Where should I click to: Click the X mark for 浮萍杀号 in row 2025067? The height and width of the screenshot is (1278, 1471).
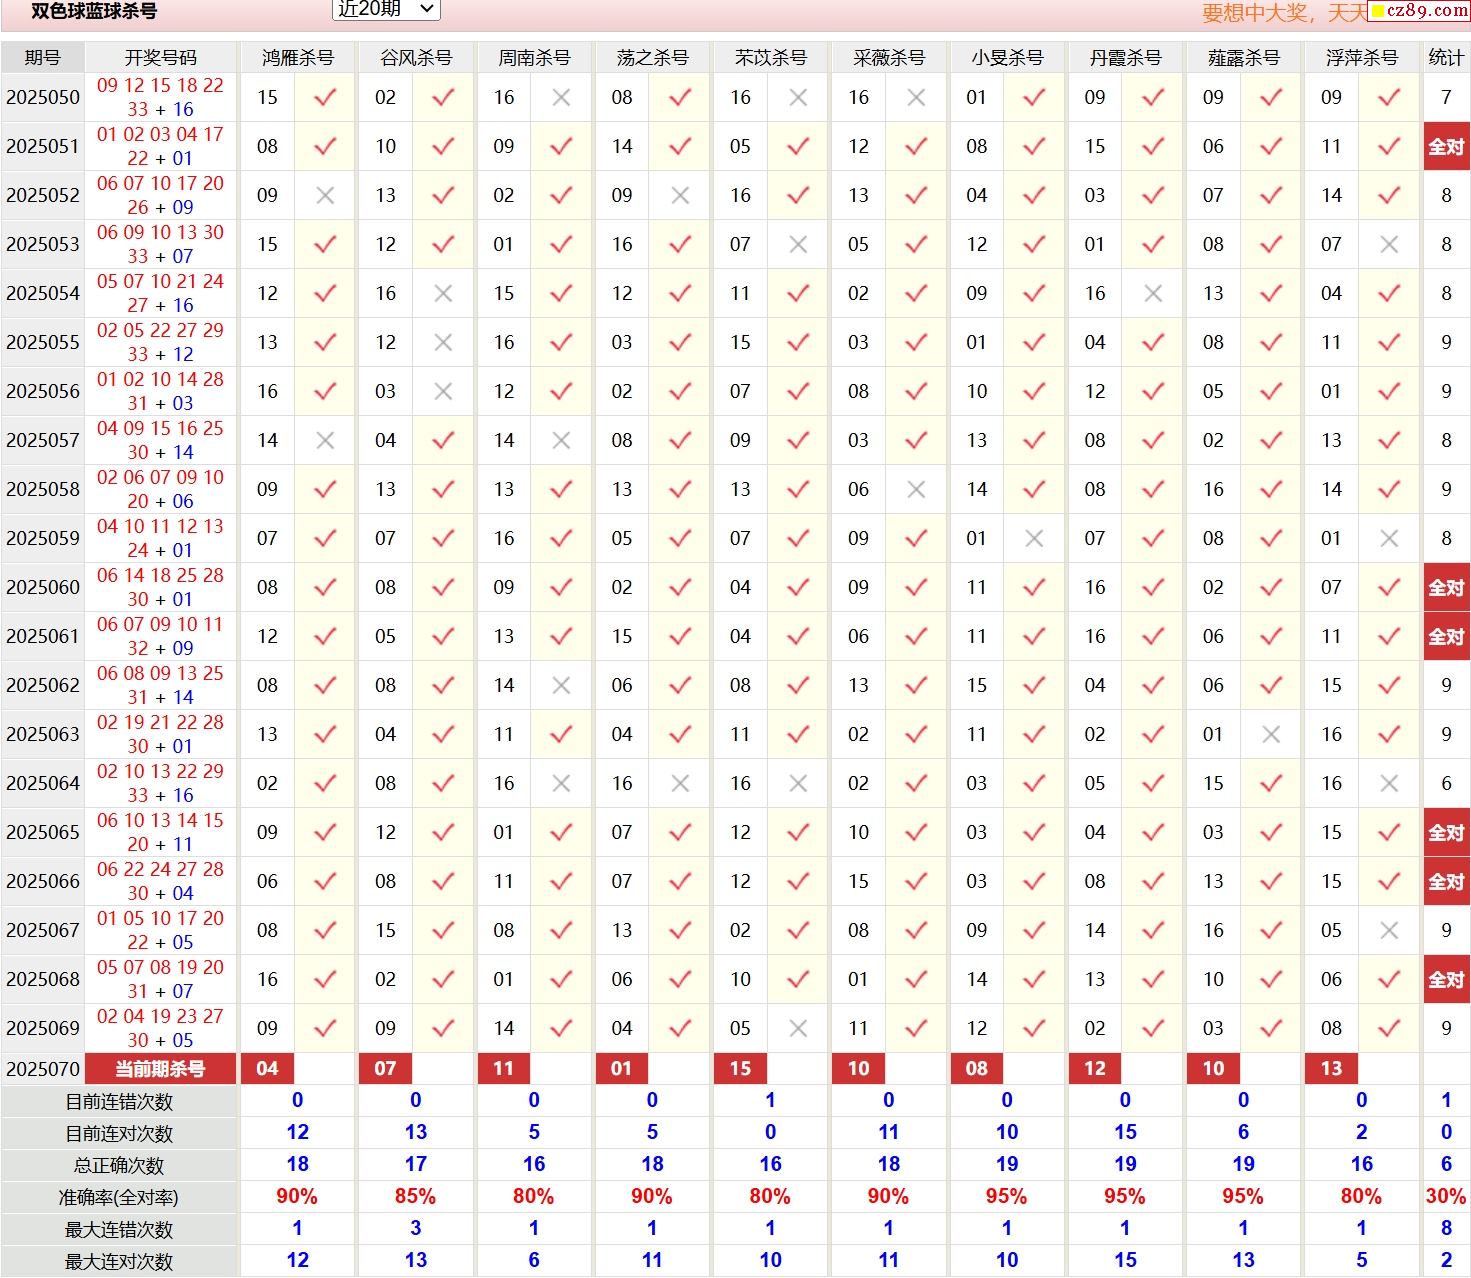[1389, 930]
